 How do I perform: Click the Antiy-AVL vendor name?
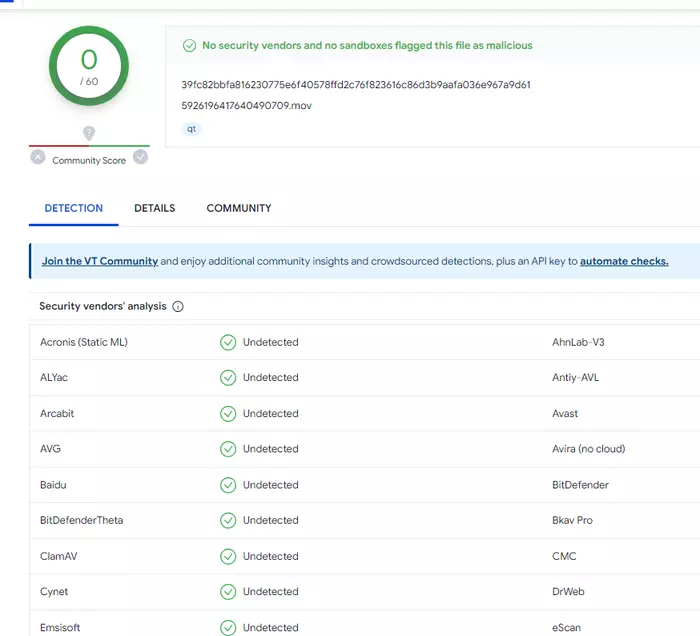pyautogui.click(x=575, y=378)
